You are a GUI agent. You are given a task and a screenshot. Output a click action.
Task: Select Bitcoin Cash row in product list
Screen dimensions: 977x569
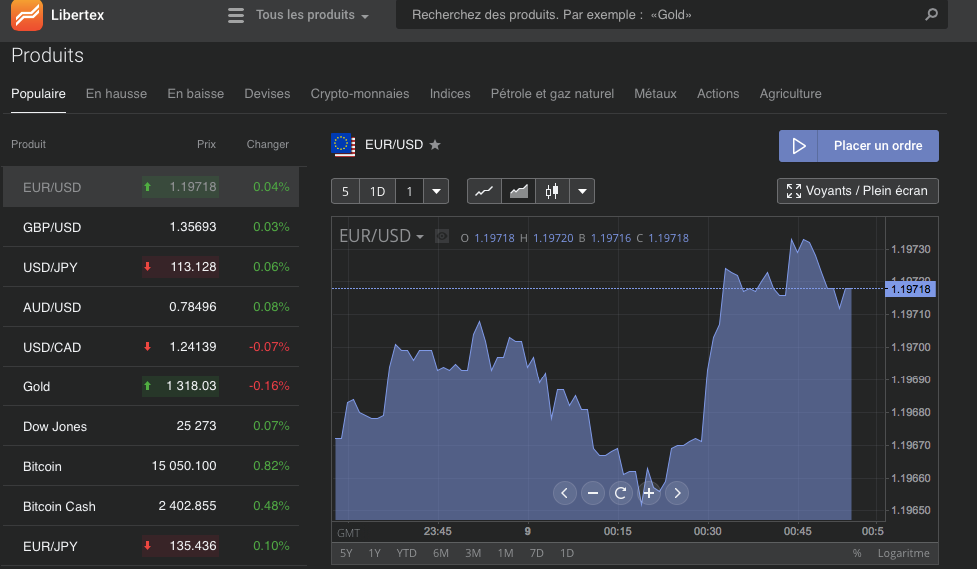click(151, 506)
